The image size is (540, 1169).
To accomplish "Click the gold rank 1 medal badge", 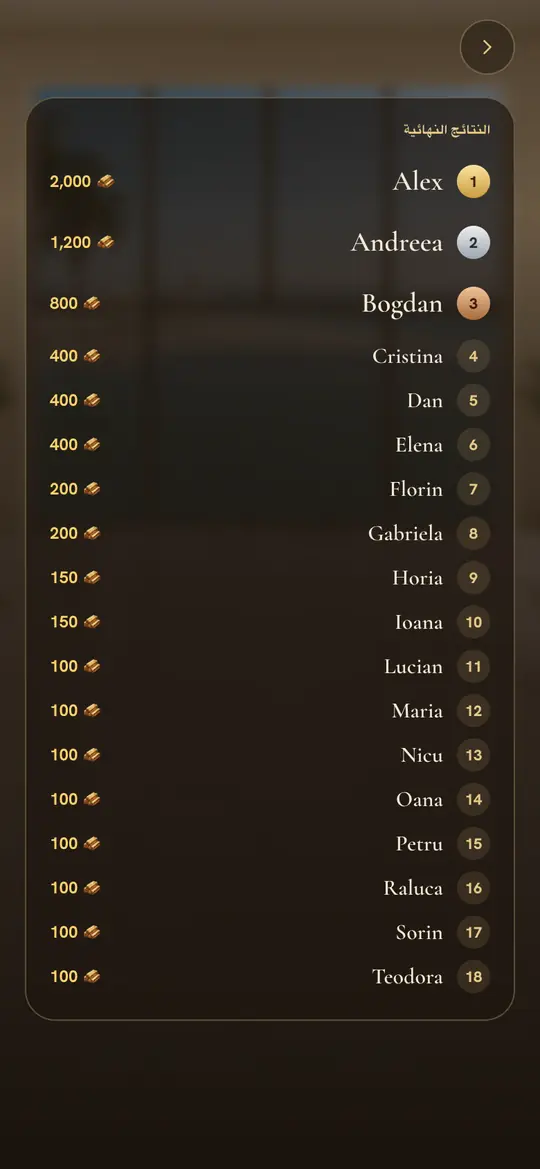I will (474, 181).
